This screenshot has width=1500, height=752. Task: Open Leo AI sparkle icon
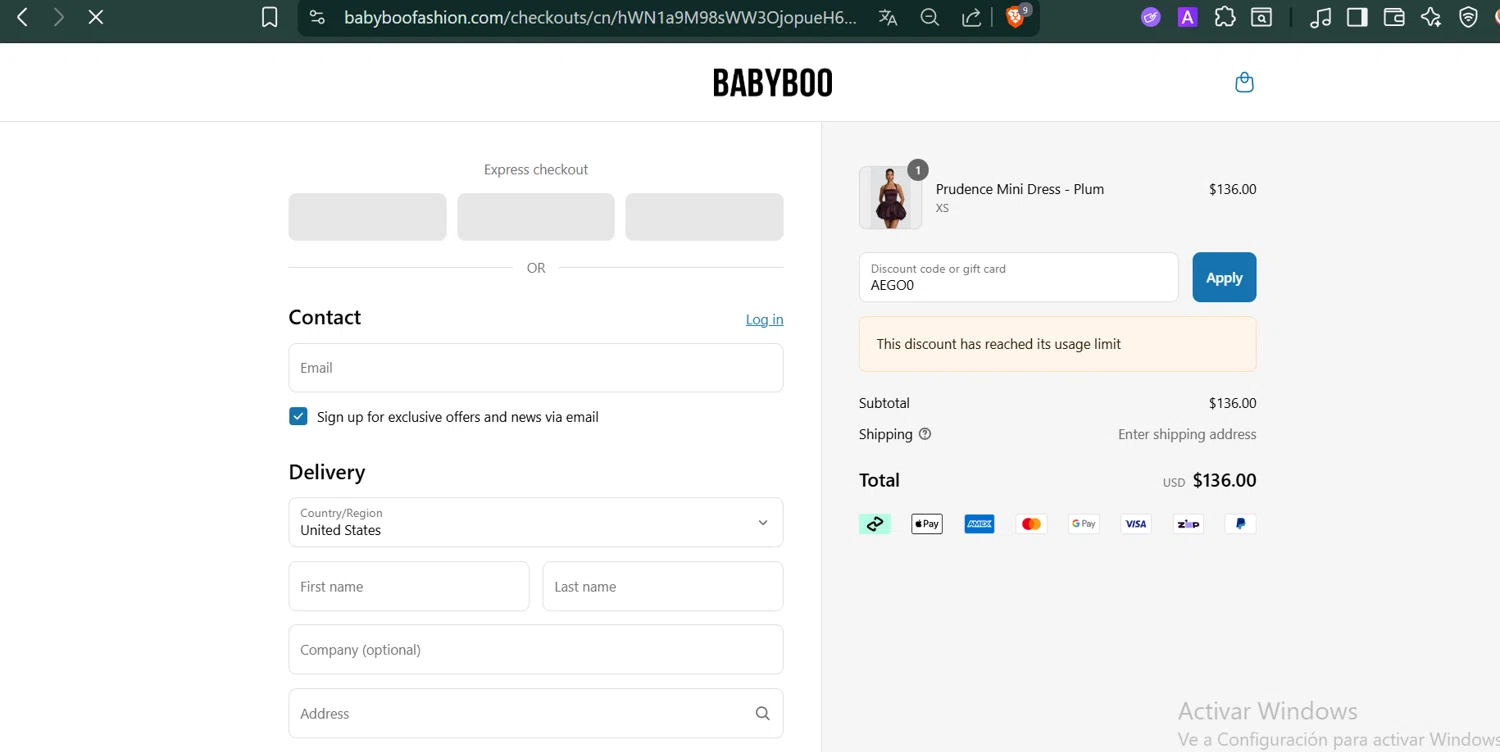1431,17
